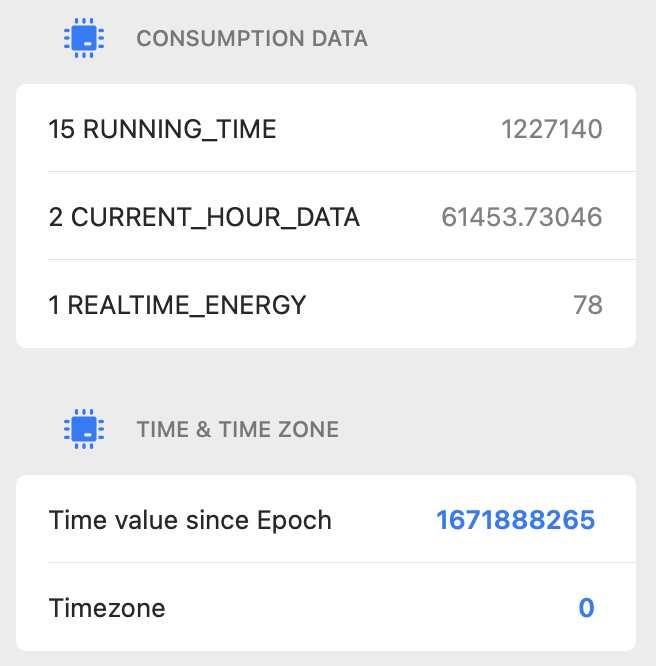
Task: Click the divider below the RUNNING_TIME row
Action: pyautogui.click(x=340, y=172)
